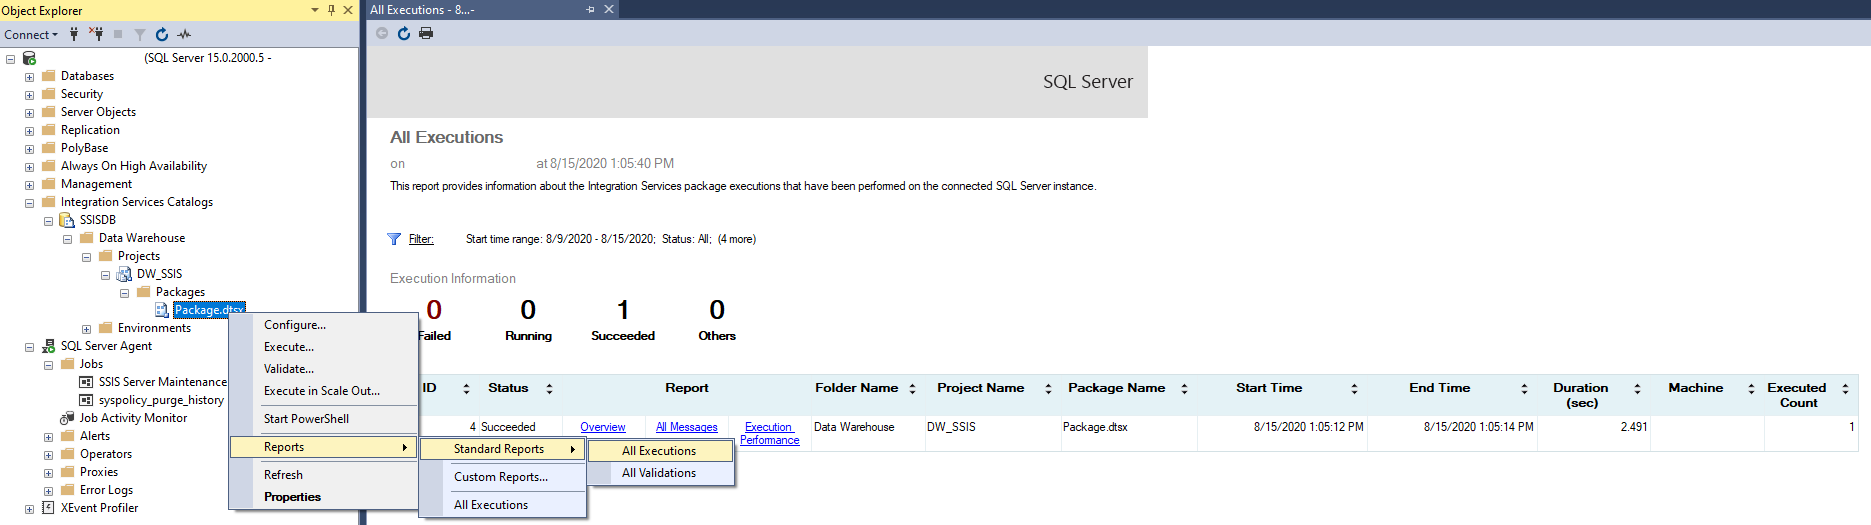
Task: Open the Execution Performance link
Action: click(x=769, y=433)
